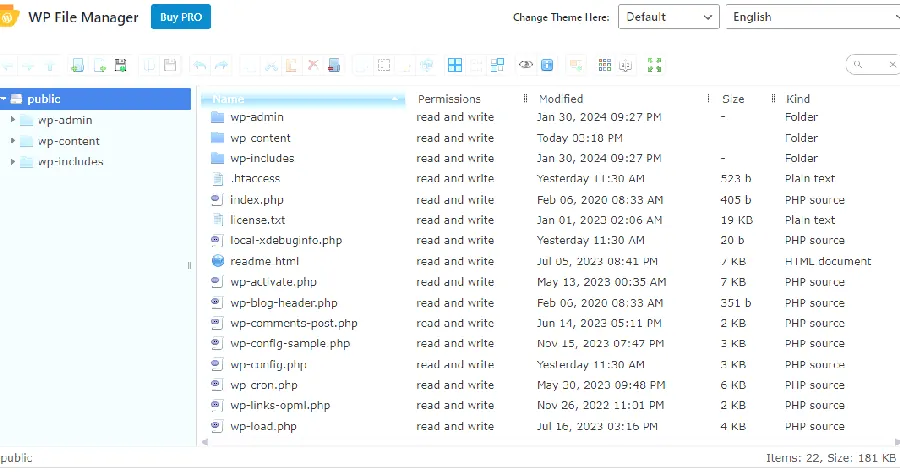The height and width of the screenshot is (472, 900).
Task: Click the horizontal scrollbar left arrow
Action: [x=205, y=442]
